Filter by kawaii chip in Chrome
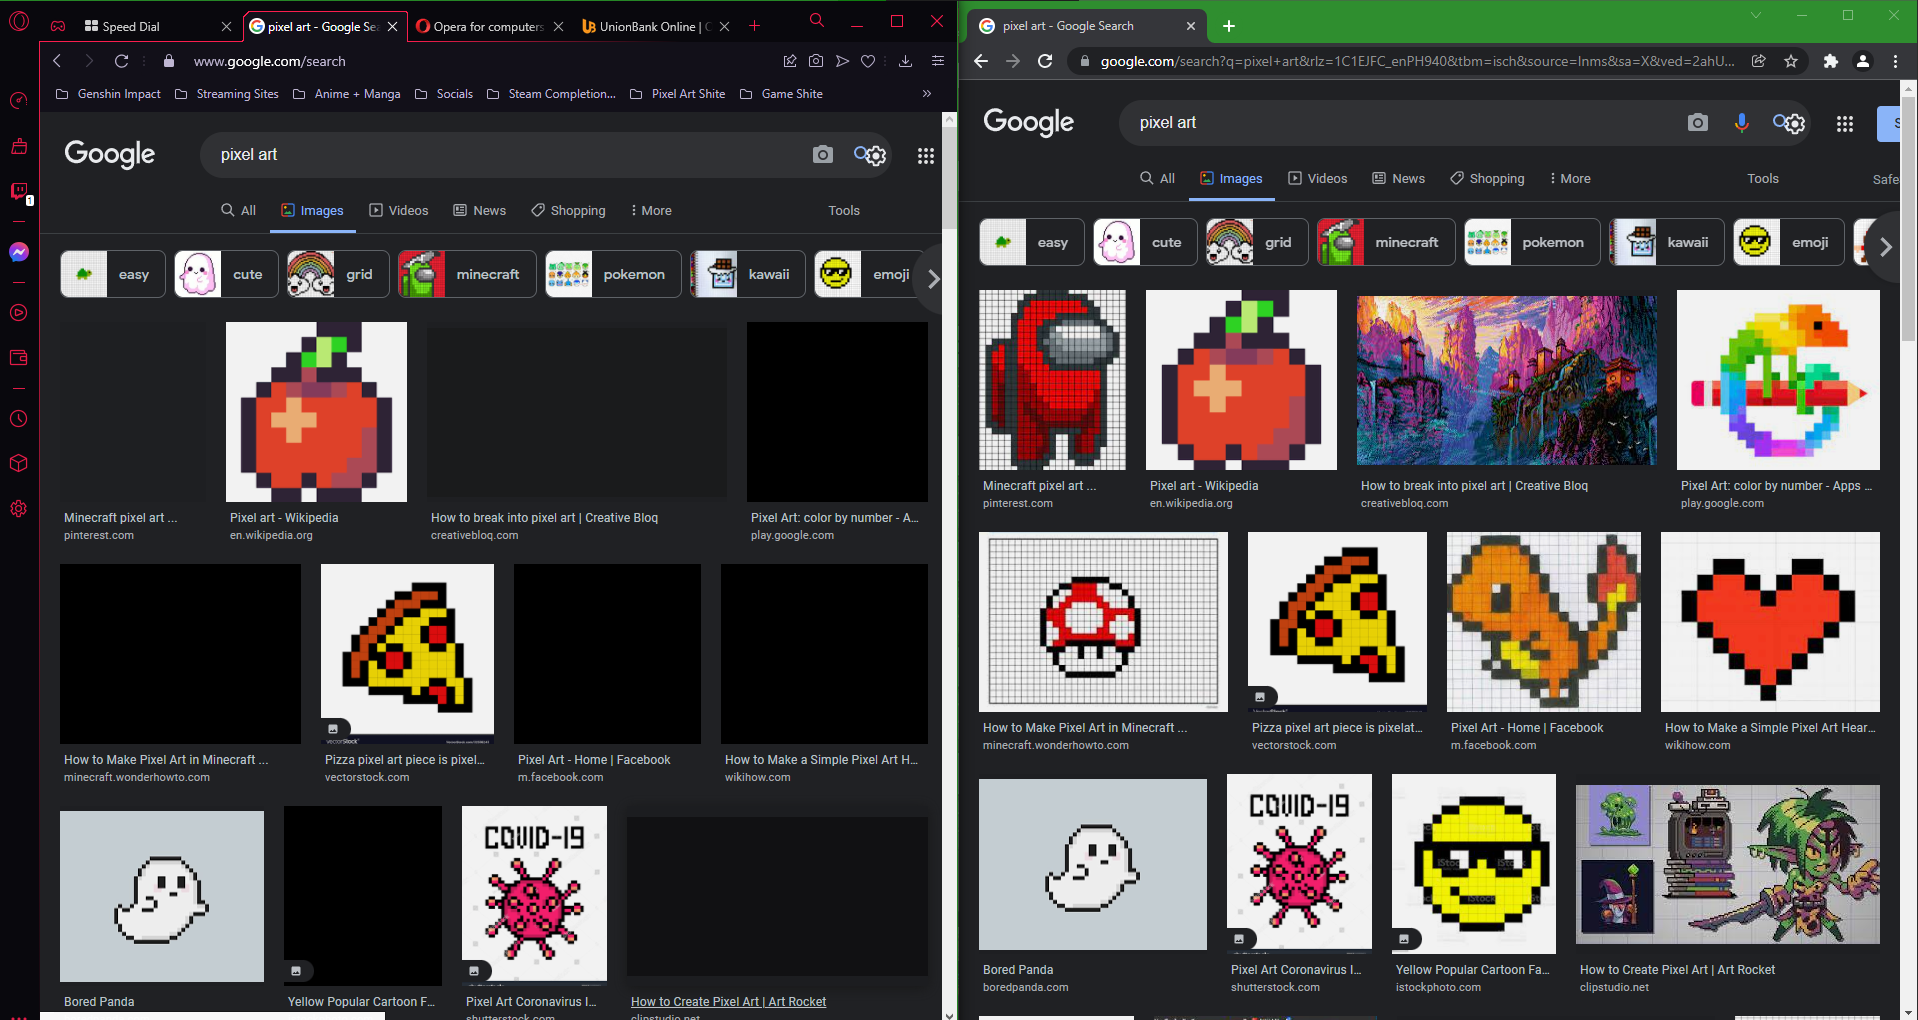Viewport: 1918px width, 1020px height. (1666, 242)
